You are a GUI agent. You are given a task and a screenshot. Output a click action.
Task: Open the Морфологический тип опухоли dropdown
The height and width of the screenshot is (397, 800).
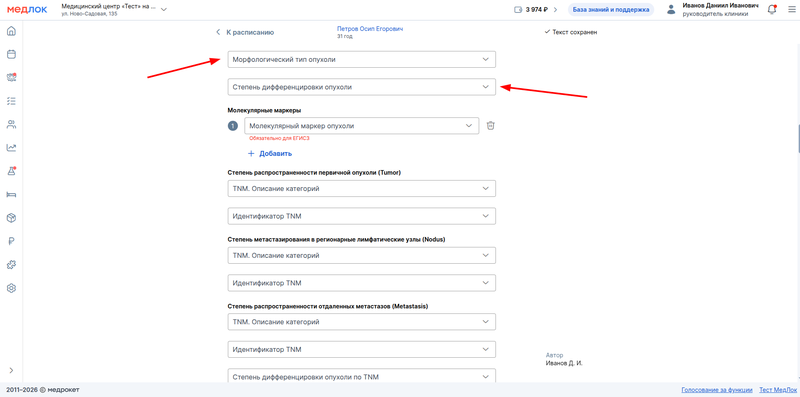pyautogui.click(x=362, y=60)
